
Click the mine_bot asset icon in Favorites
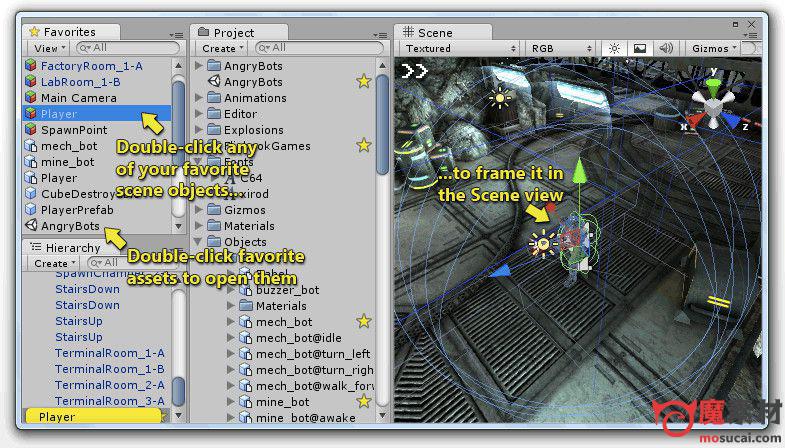point(31,162)
